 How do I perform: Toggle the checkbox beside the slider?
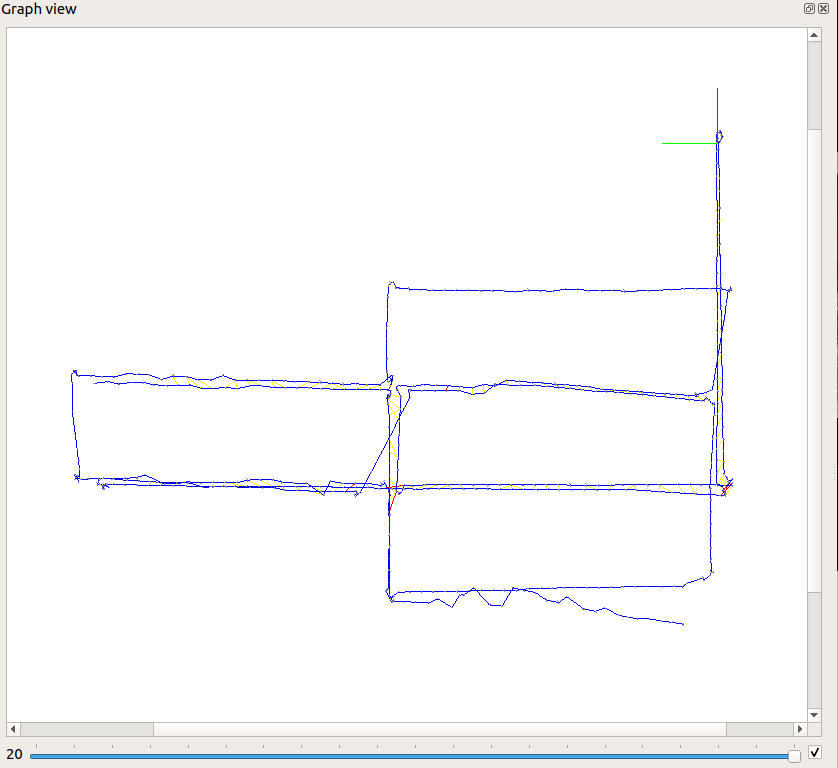click(815, 752)
